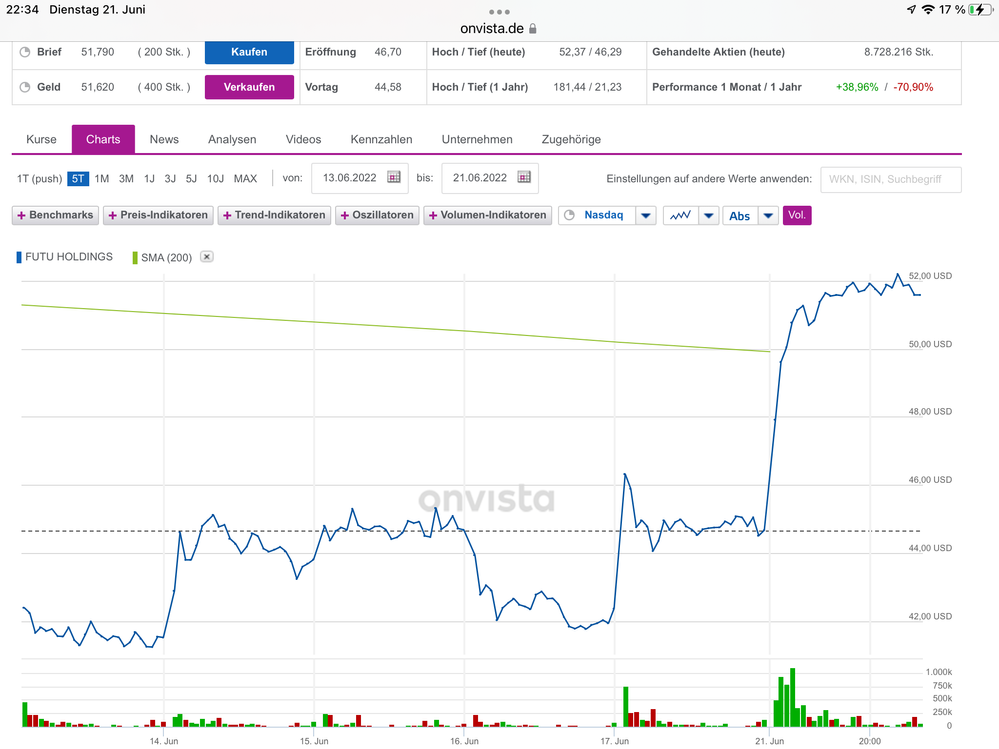Click the clock icon next to Nasdaq
Viewport: 999px width, 749px height.
(x=569, y=215)
